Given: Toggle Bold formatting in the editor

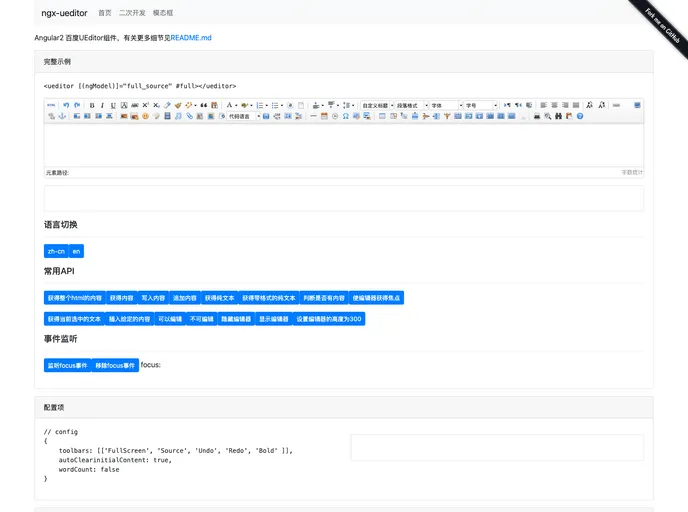Looking at the screenshot, I should (92, 105).
